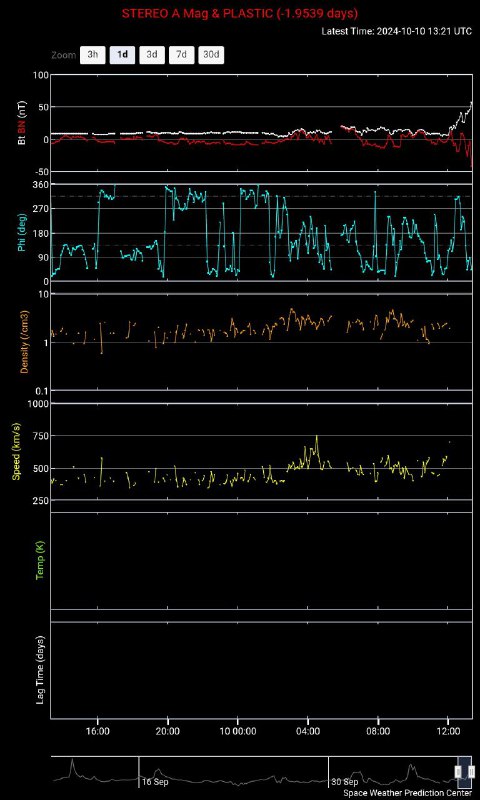Screen dimensions: 480x800
Task: Click the 16:00 time axis tick label
Action: 97,731
